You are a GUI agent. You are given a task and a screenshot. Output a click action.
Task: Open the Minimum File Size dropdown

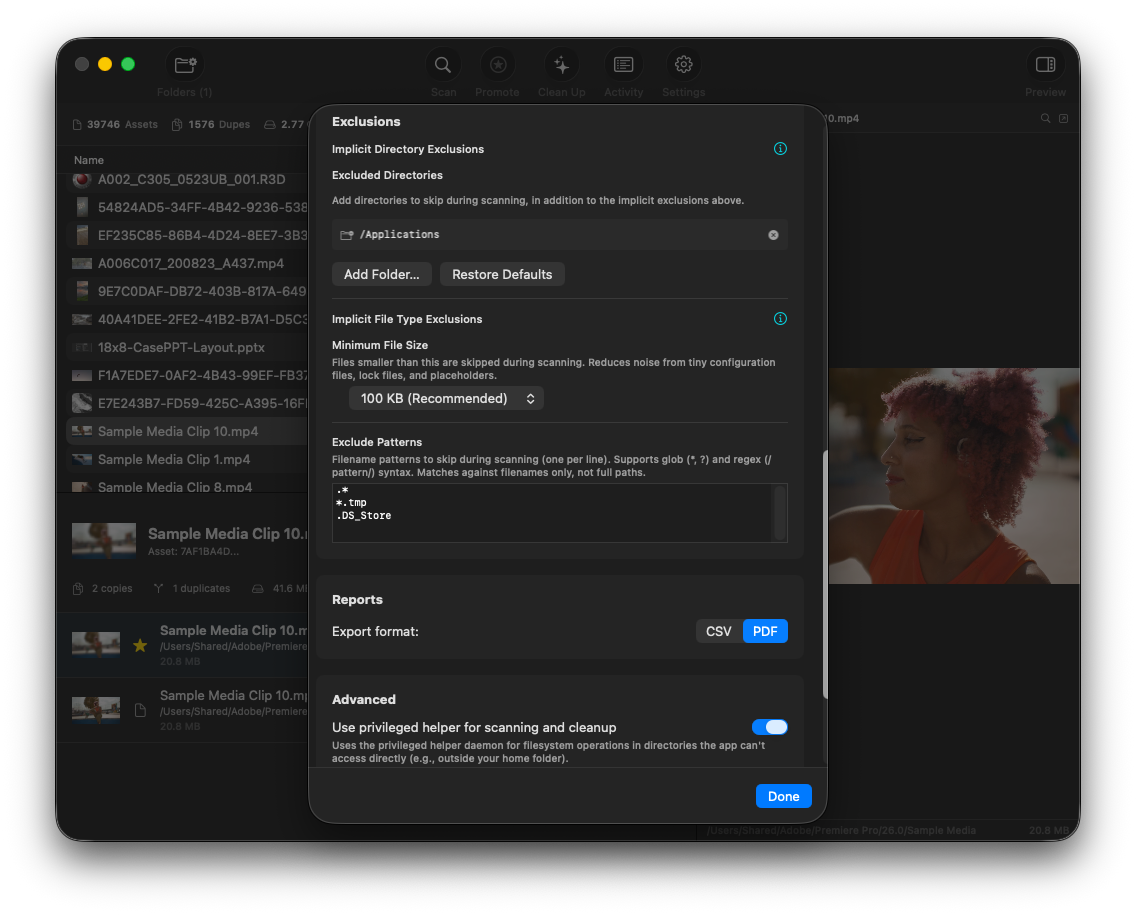tap(446, 398)
